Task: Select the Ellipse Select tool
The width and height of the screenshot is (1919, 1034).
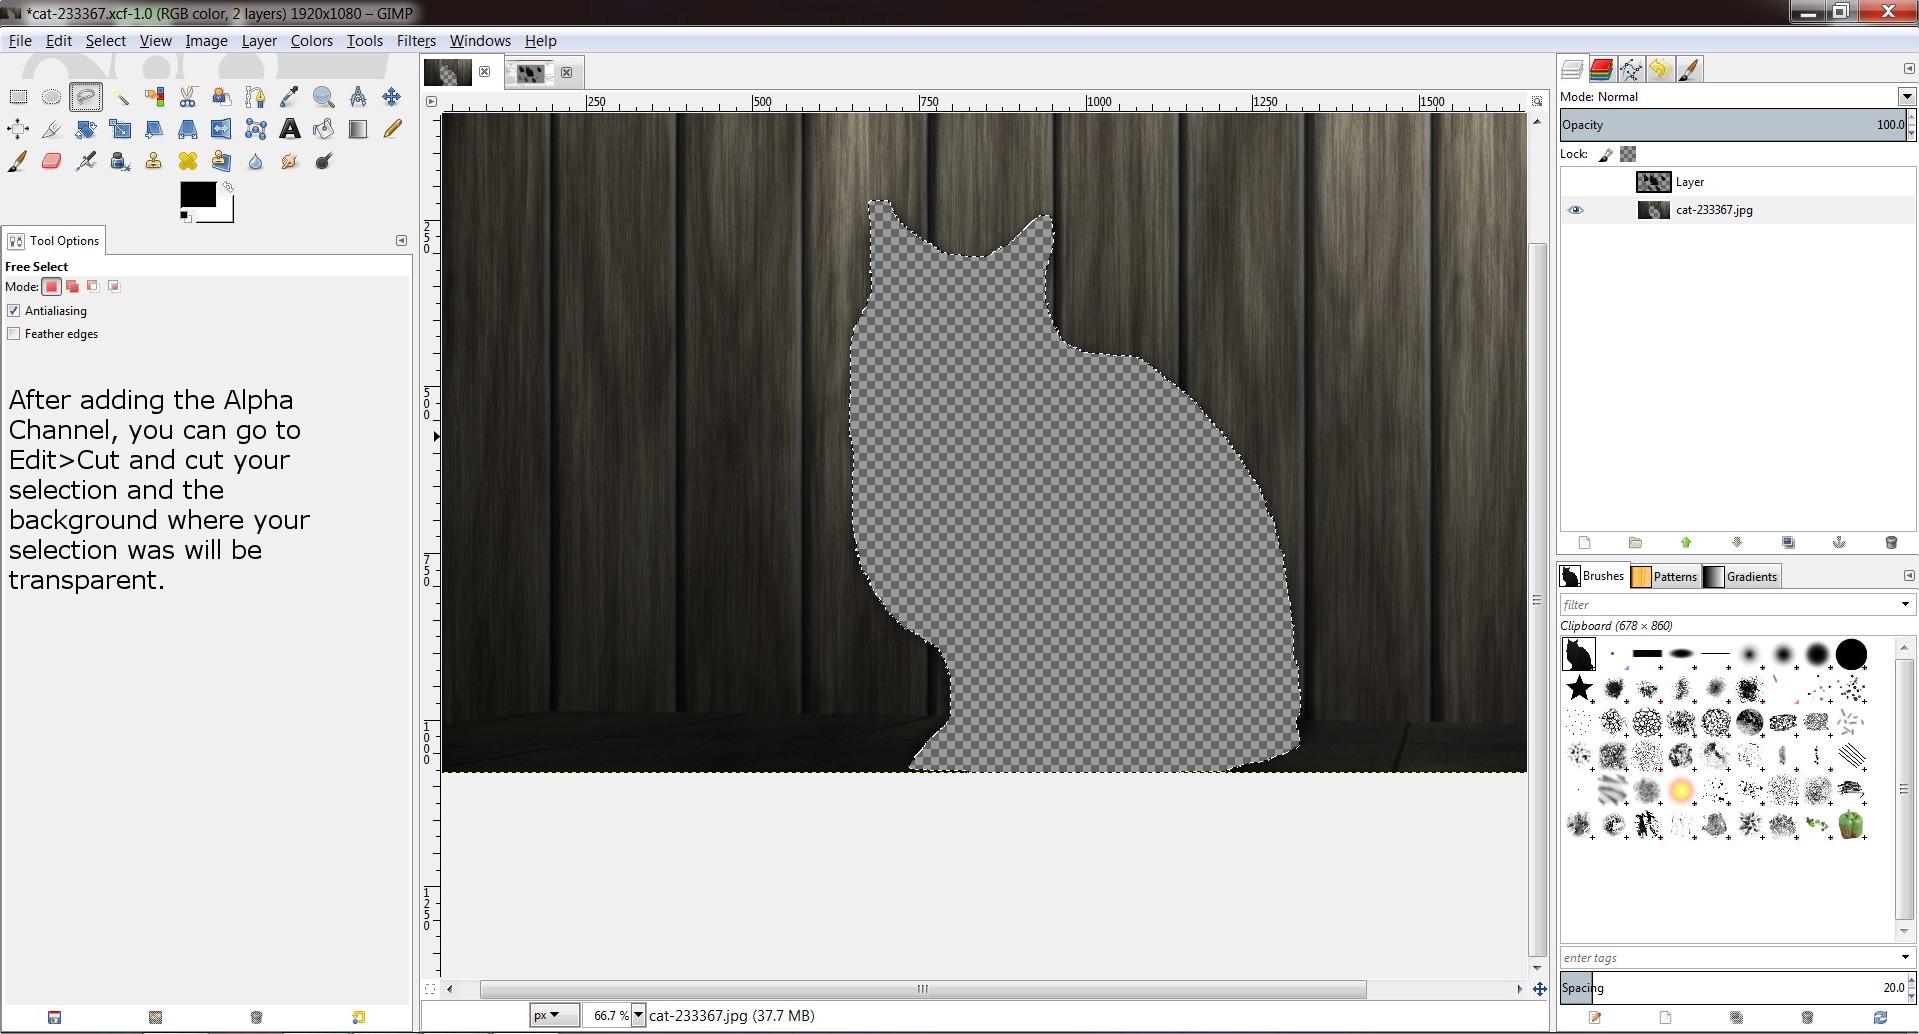Action: click(51, 97)
